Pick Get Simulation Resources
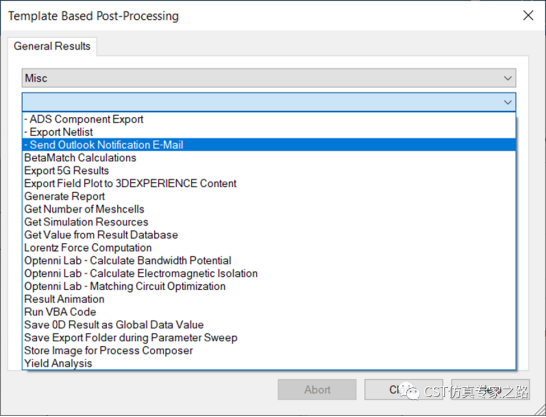This screenshot has width=546, height=417. [x=268, y=222]
